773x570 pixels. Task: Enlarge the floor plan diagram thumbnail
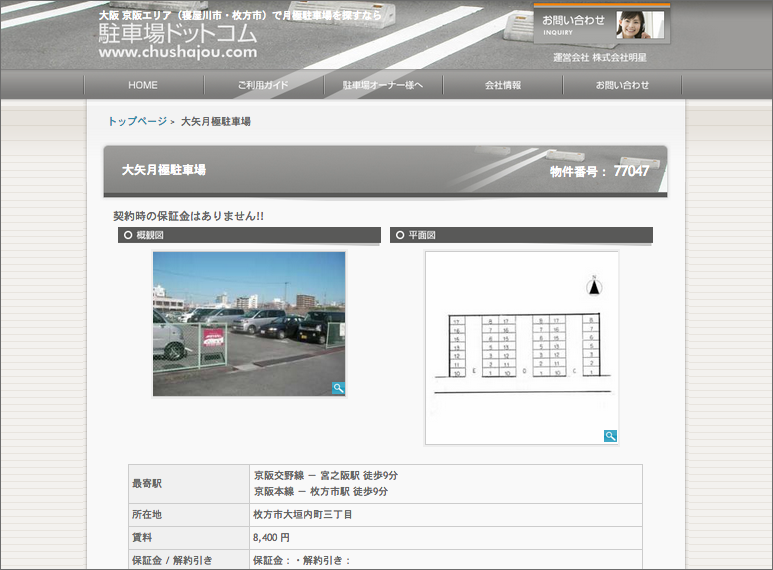tap(521, 347)
